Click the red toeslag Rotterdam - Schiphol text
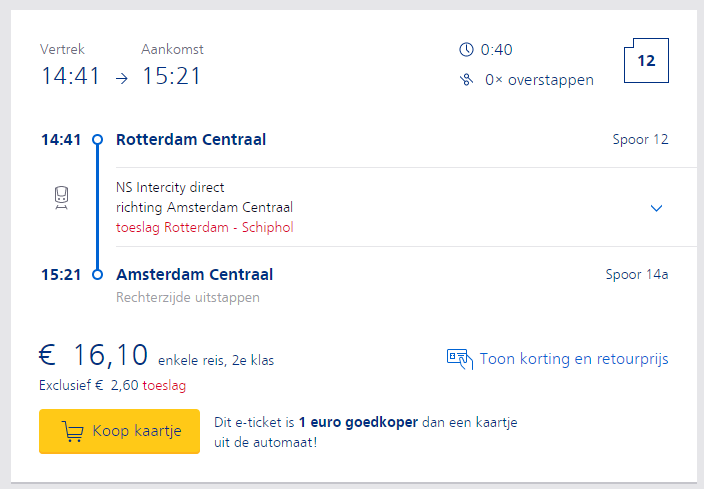 click(x=205, y=227)
